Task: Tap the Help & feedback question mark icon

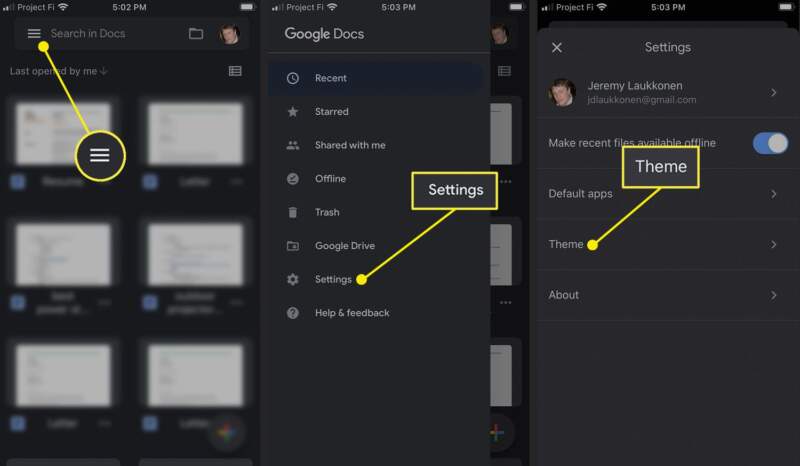Action: pos(292,313)
